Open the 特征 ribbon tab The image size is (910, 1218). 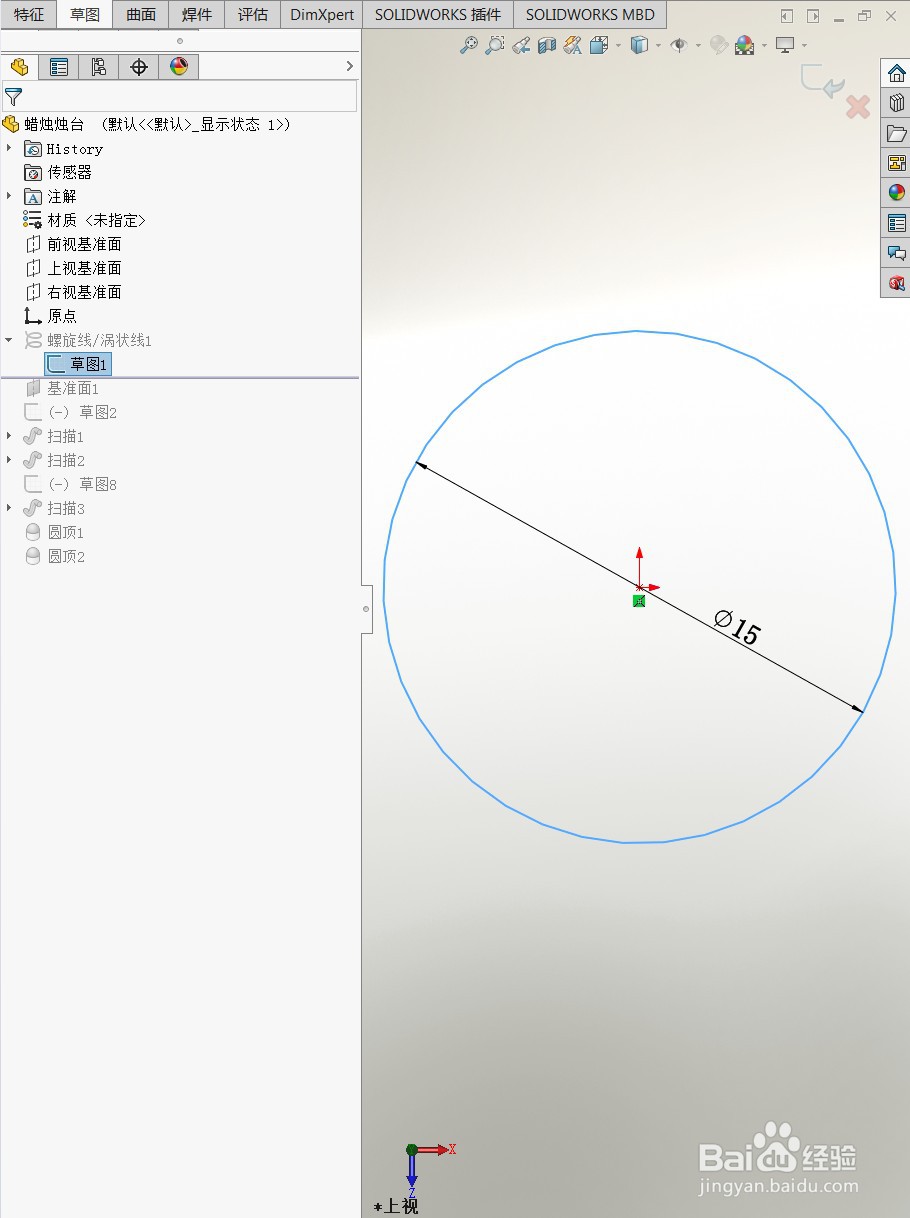[29, 15]
